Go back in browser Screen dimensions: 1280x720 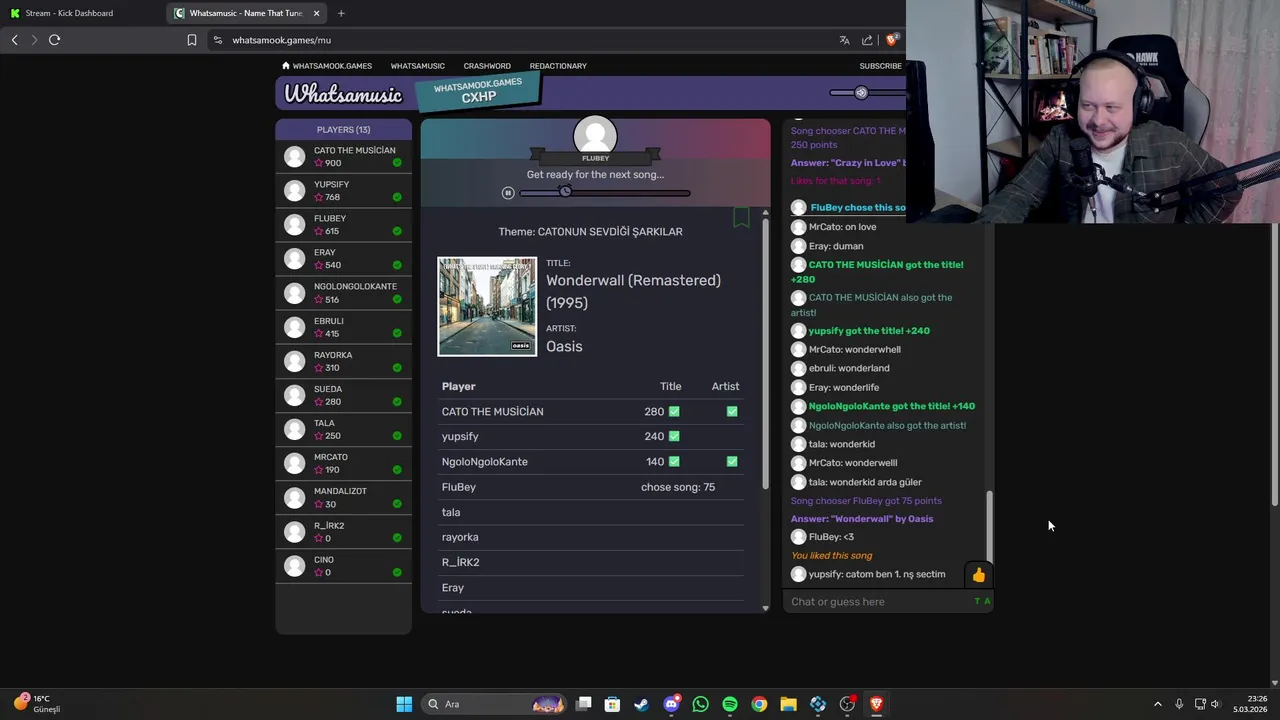[x=14, y=40]
